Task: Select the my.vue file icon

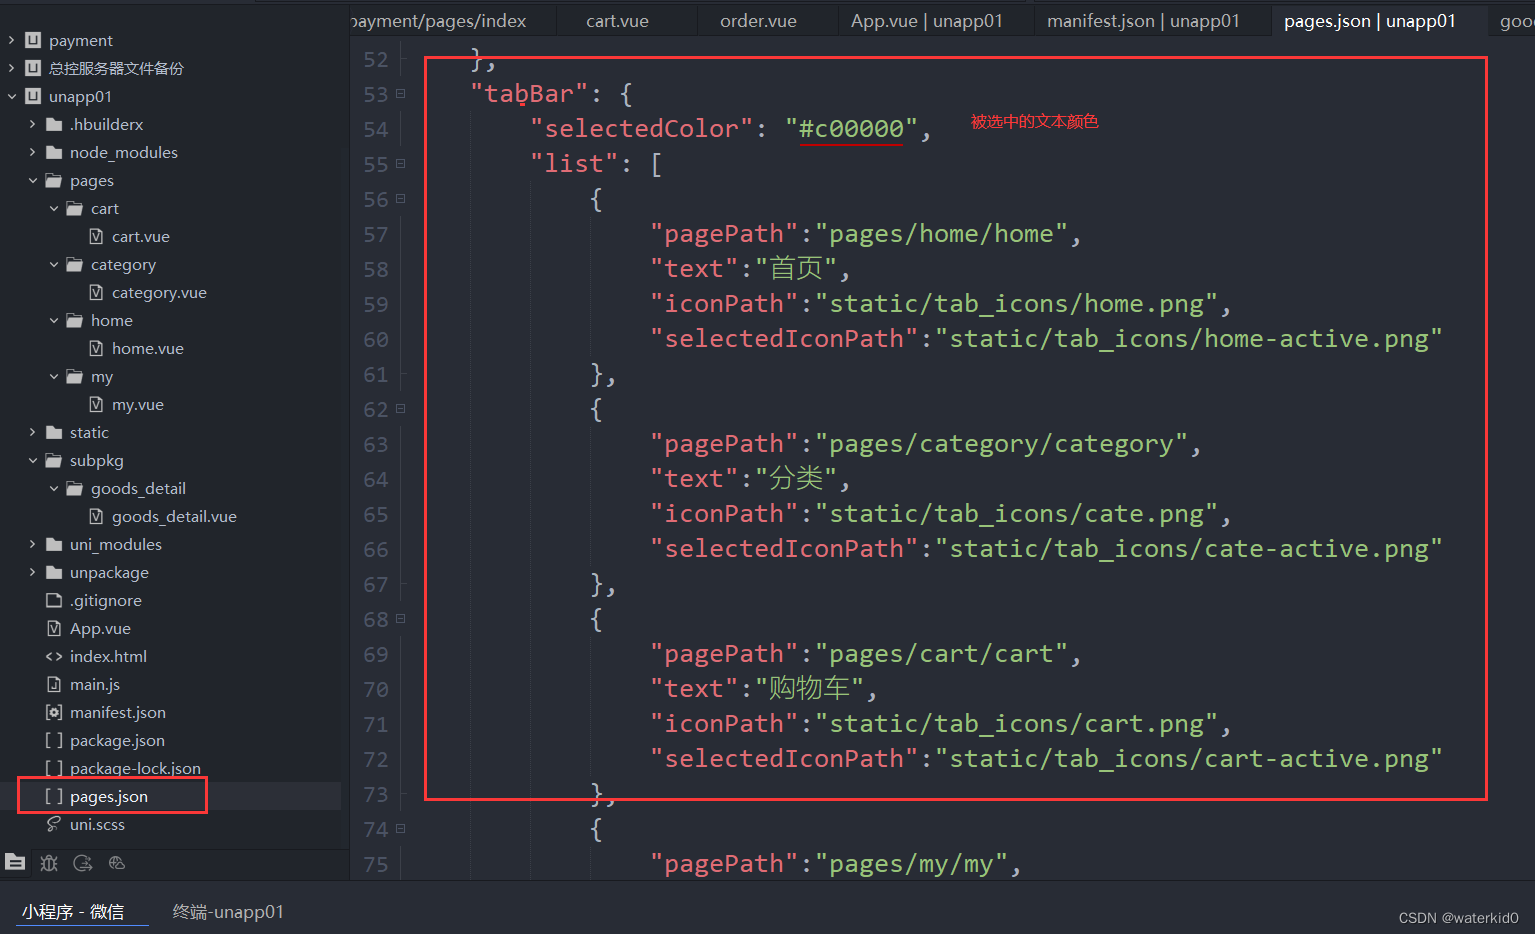Action: pos(96,404)
